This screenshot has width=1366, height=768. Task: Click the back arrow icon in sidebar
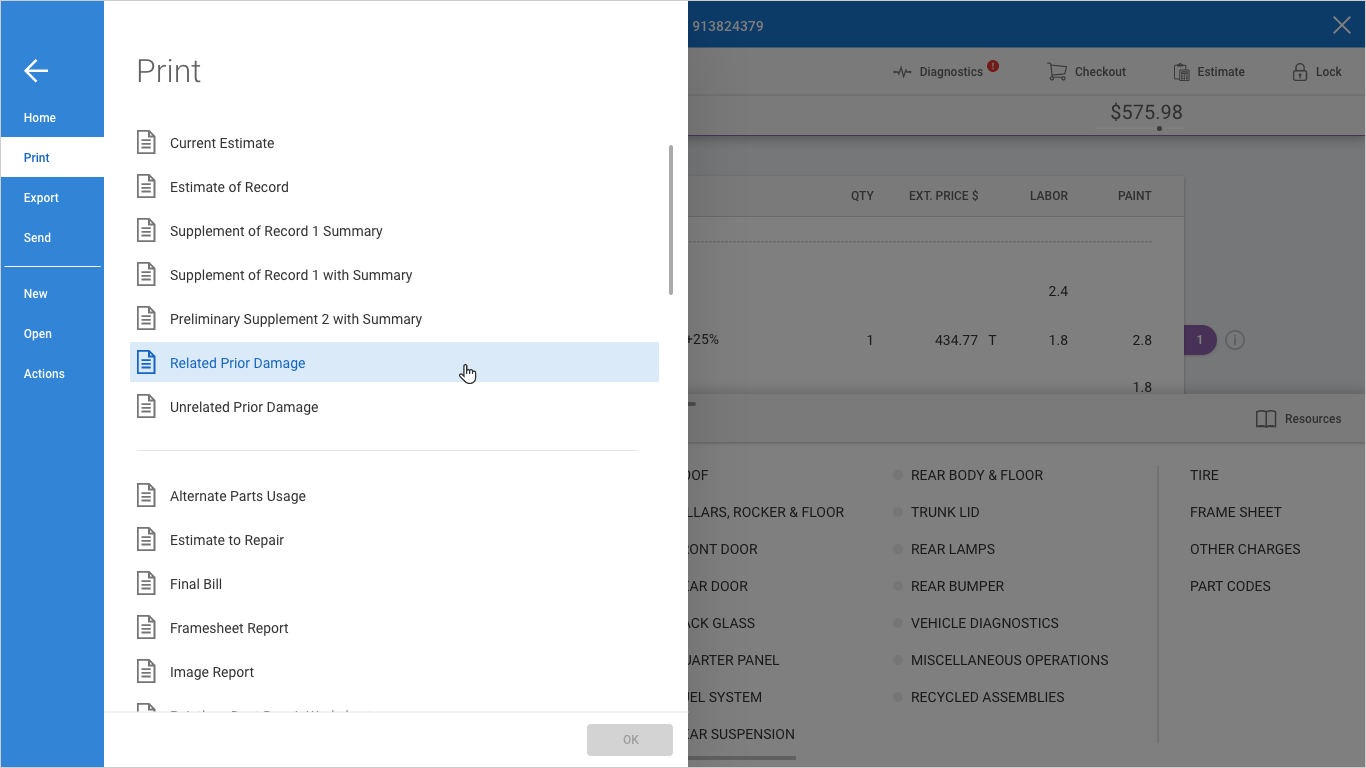[x=36, y=70]
